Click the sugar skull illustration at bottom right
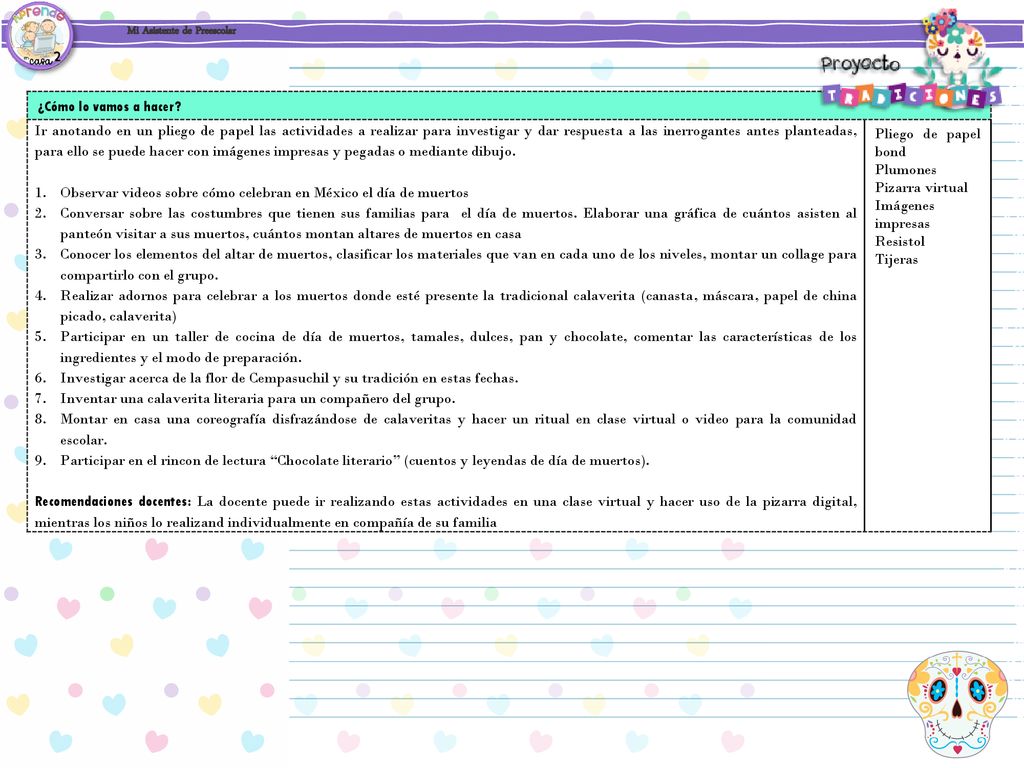This screenshot has height=768, width=1024. (957, 704)
